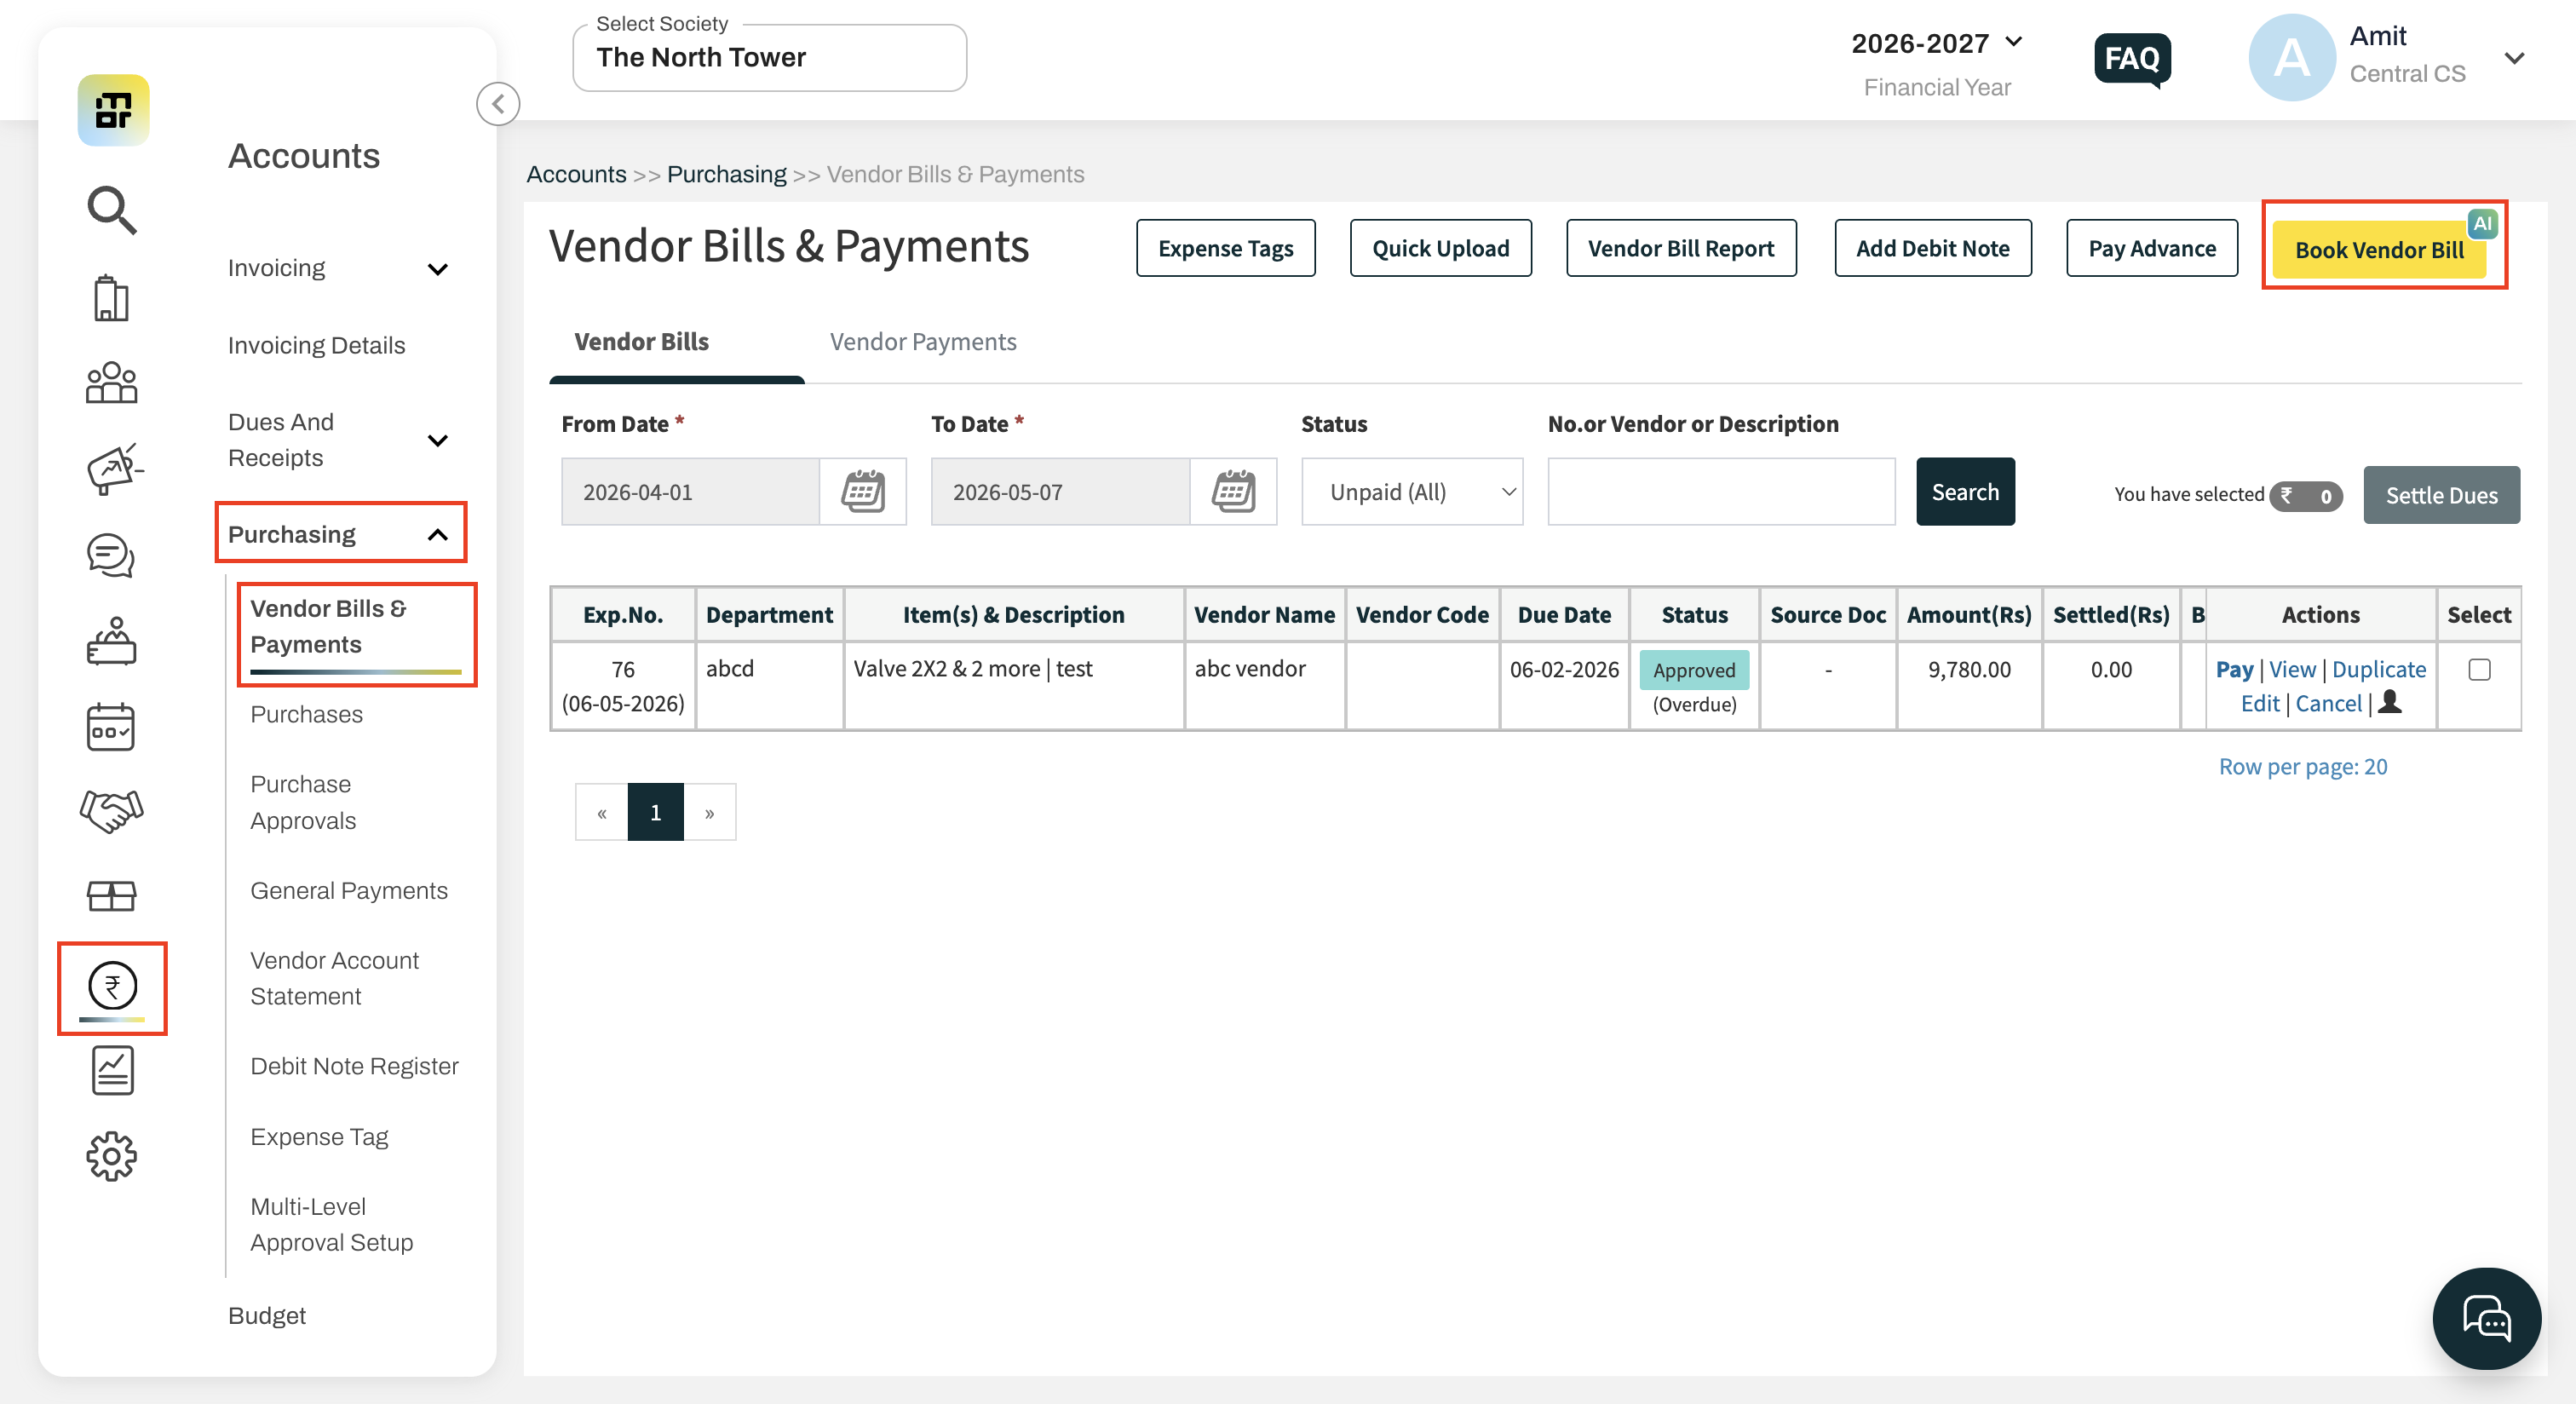Screen dimensions: 2576x1404
Task: Click Accounts in the breadcrumb
Action: pyautogui.click(x=576, y=174)
